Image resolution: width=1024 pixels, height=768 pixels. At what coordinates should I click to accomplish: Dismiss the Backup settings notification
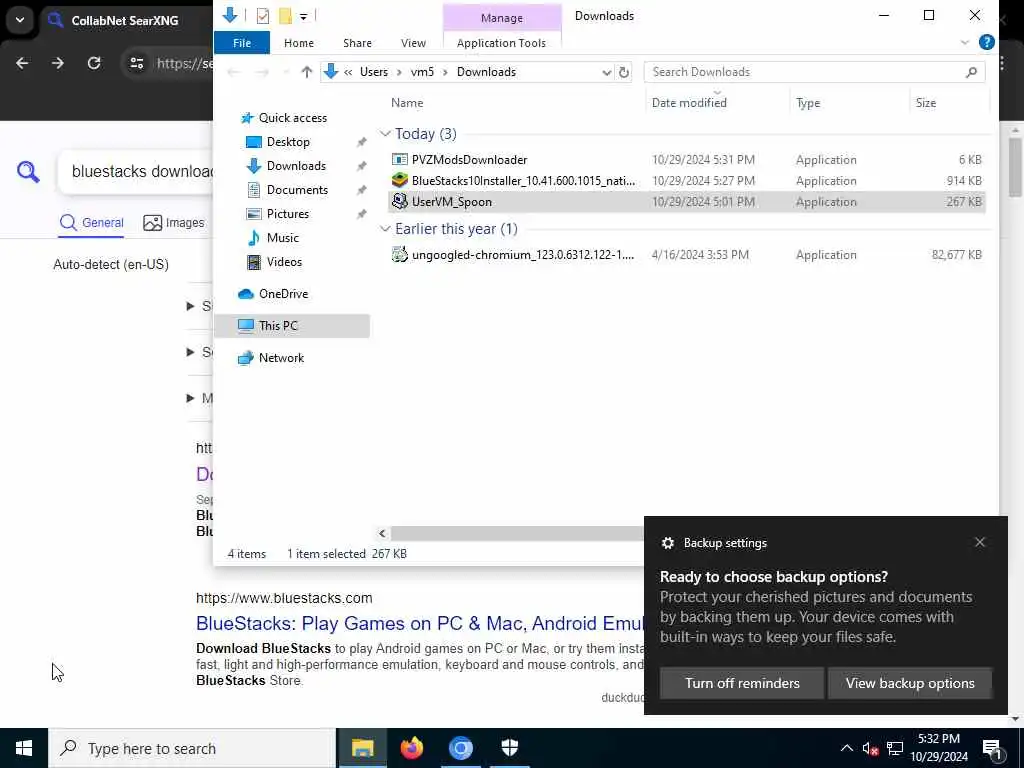click(980, 543)
